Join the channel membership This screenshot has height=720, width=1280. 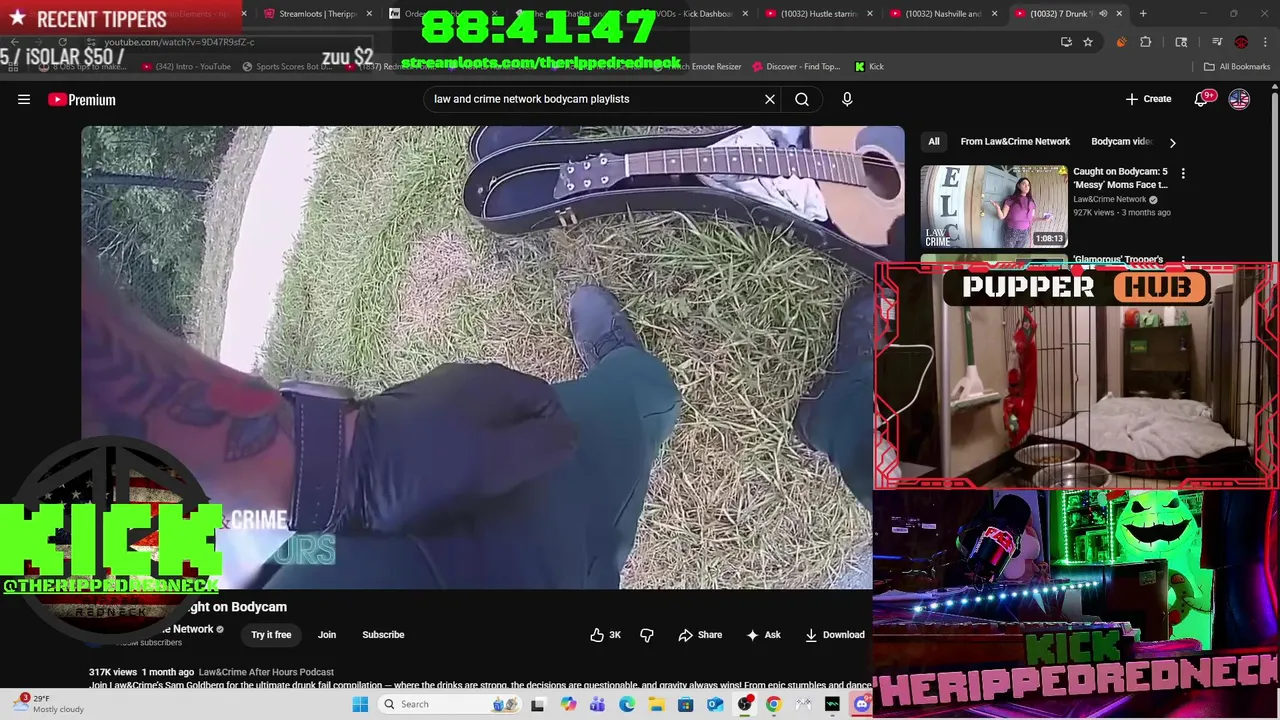pos(327,635)
